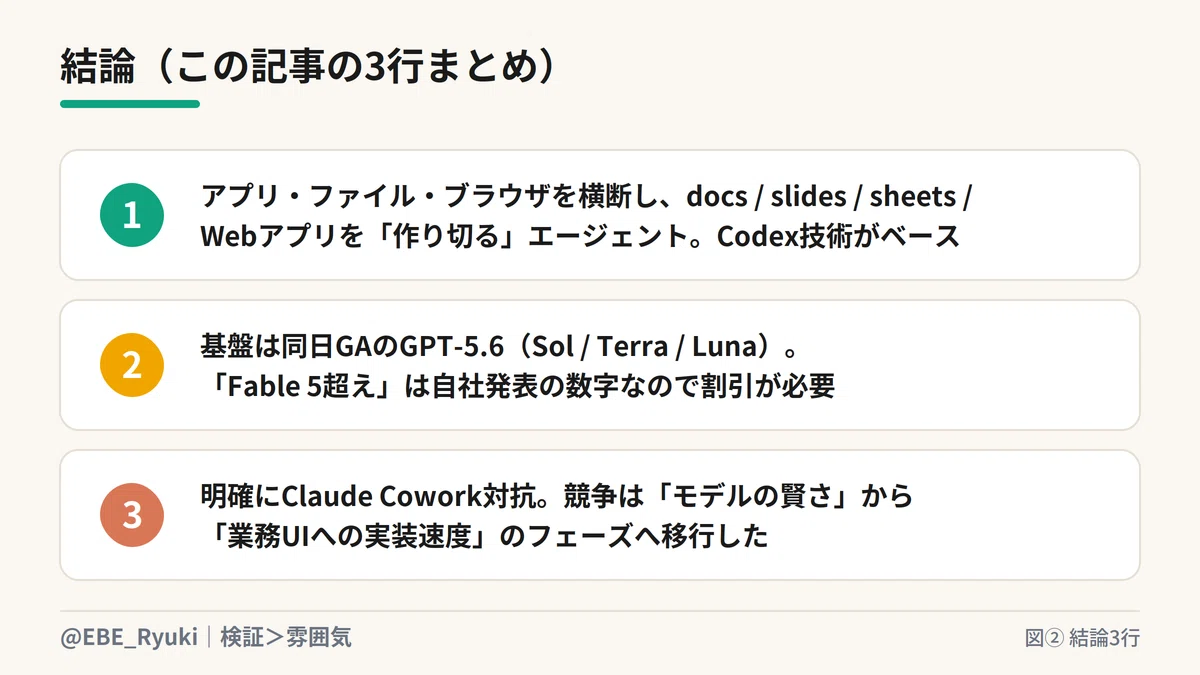1200x675 pixels.
Task: Click the green number 1 circle
Action: tap(132, 215)
